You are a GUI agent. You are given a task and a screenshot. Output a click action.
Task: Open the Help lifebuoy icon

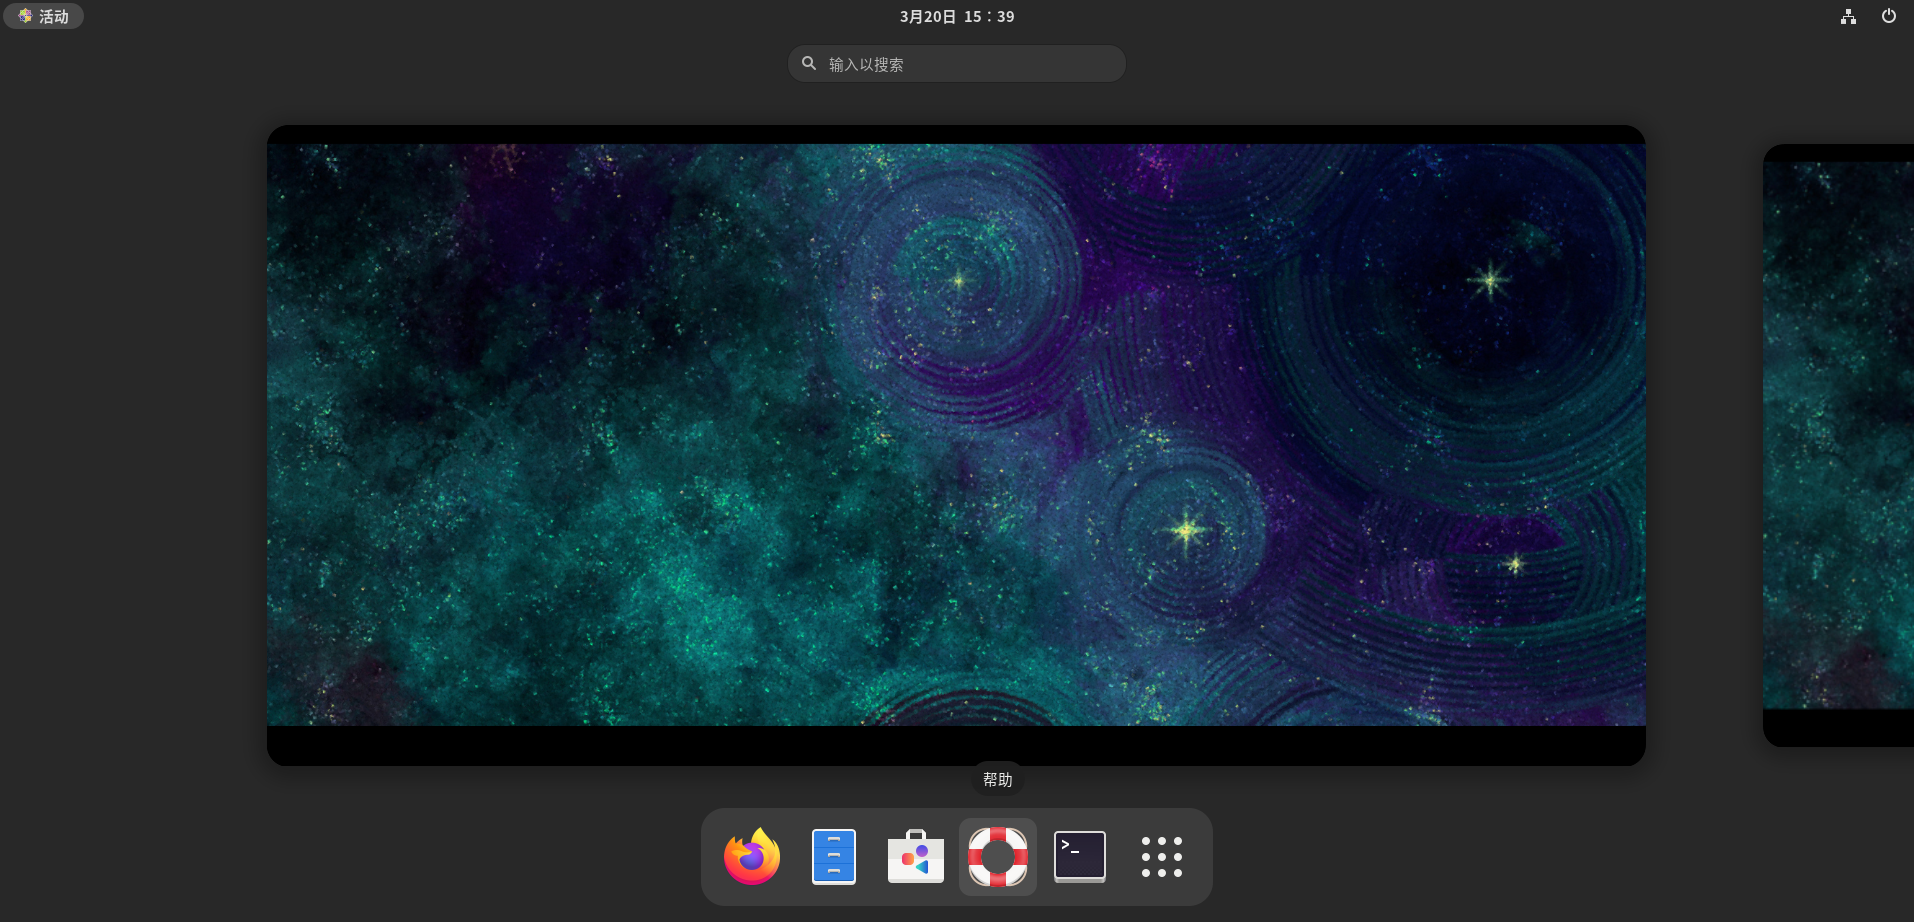click(x=998, y=857)
